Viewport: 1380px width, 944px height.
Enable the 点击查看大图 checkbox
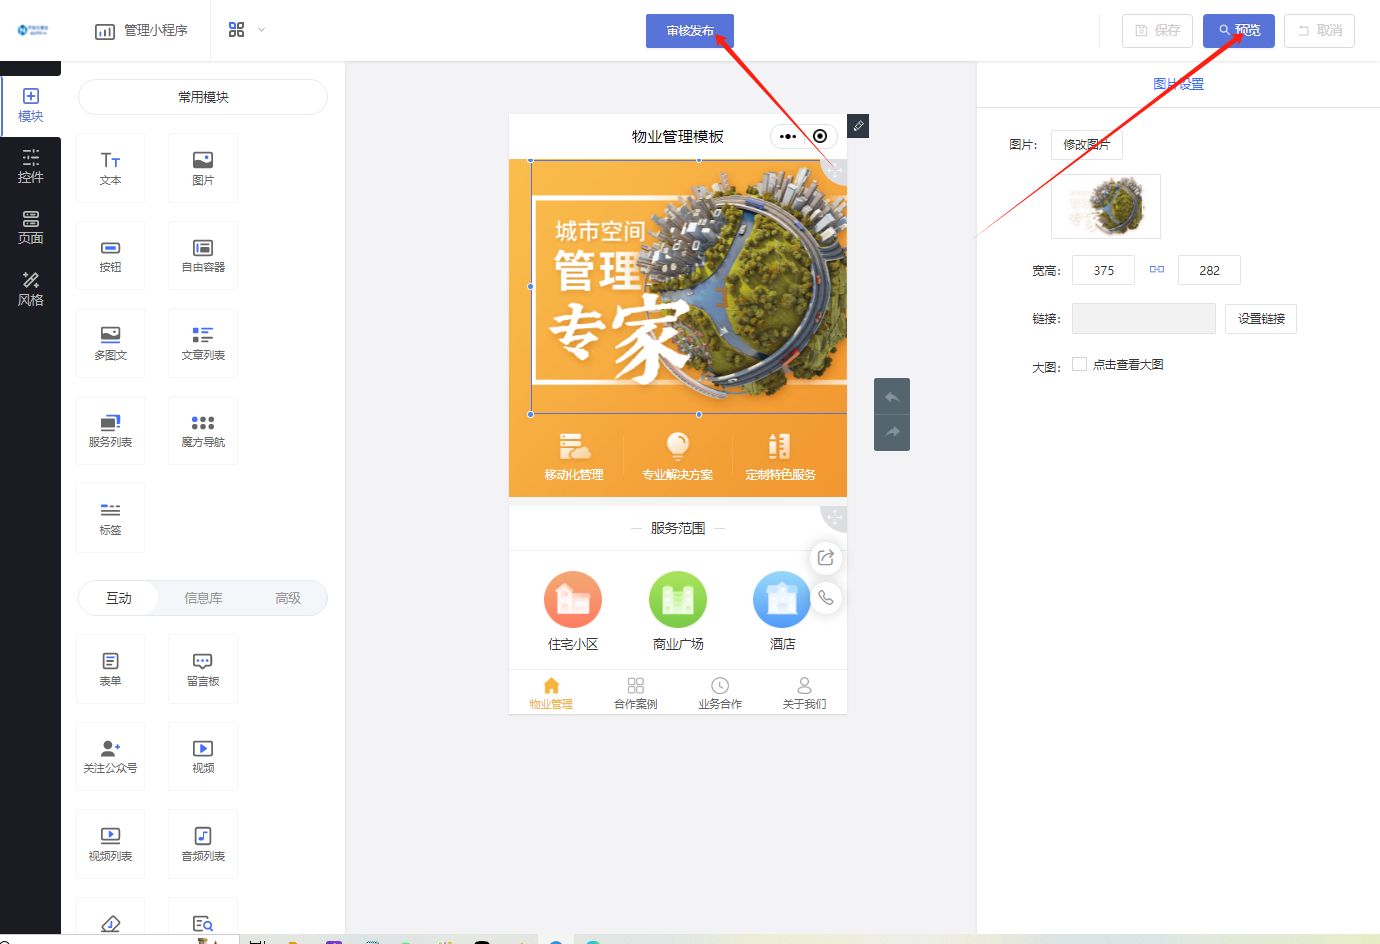tap(1079, 364)
